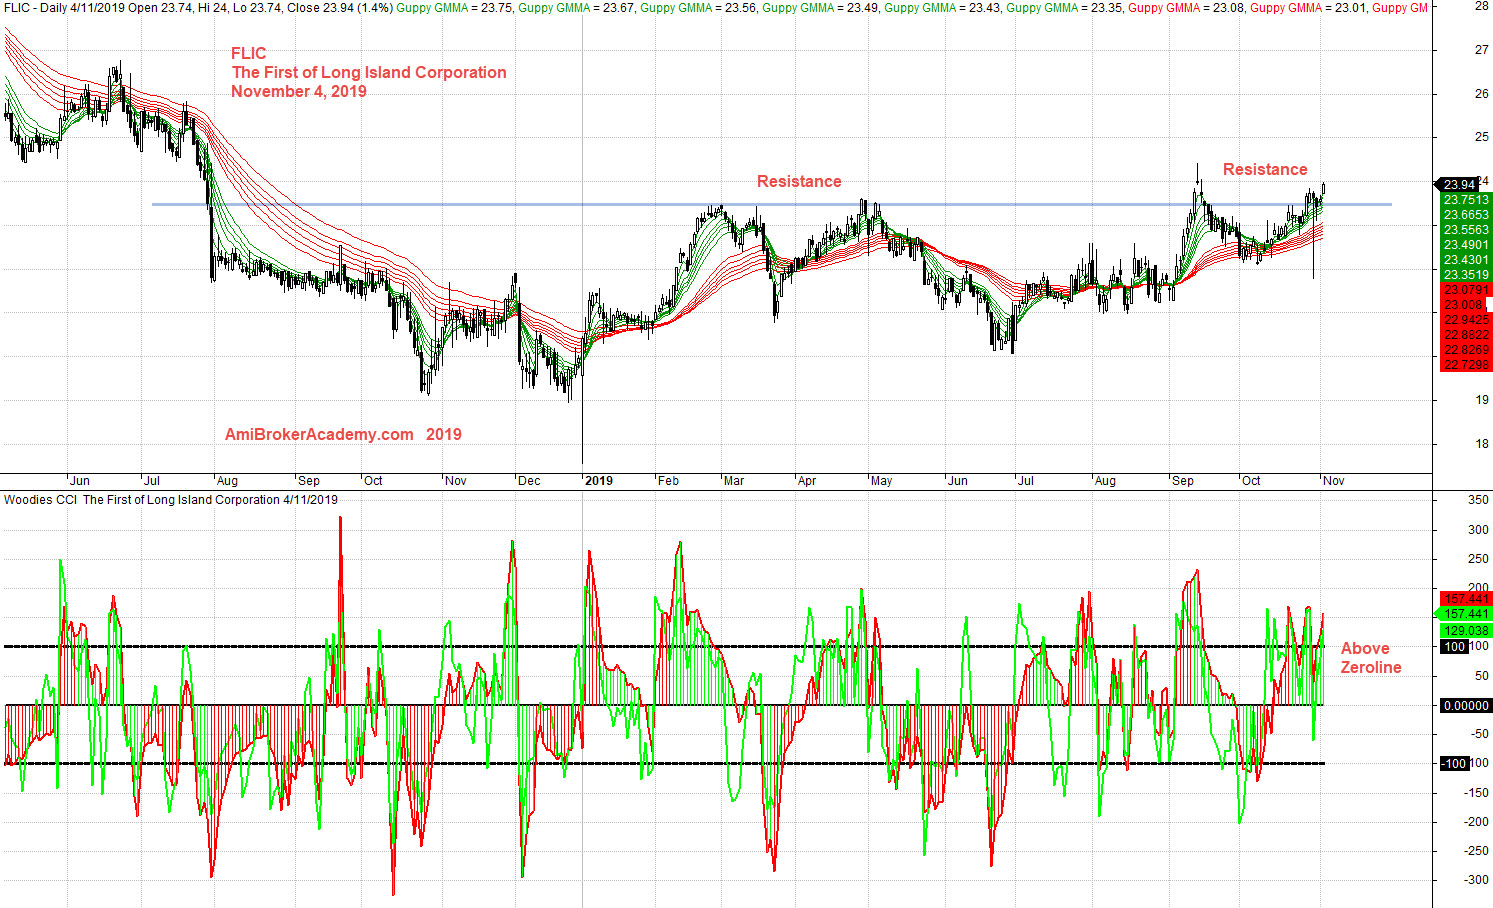Click the Resistance label above the September peak
The height and width of the screenshot is (908, 1493).
pyautogui.click(x=1265, y=169)
